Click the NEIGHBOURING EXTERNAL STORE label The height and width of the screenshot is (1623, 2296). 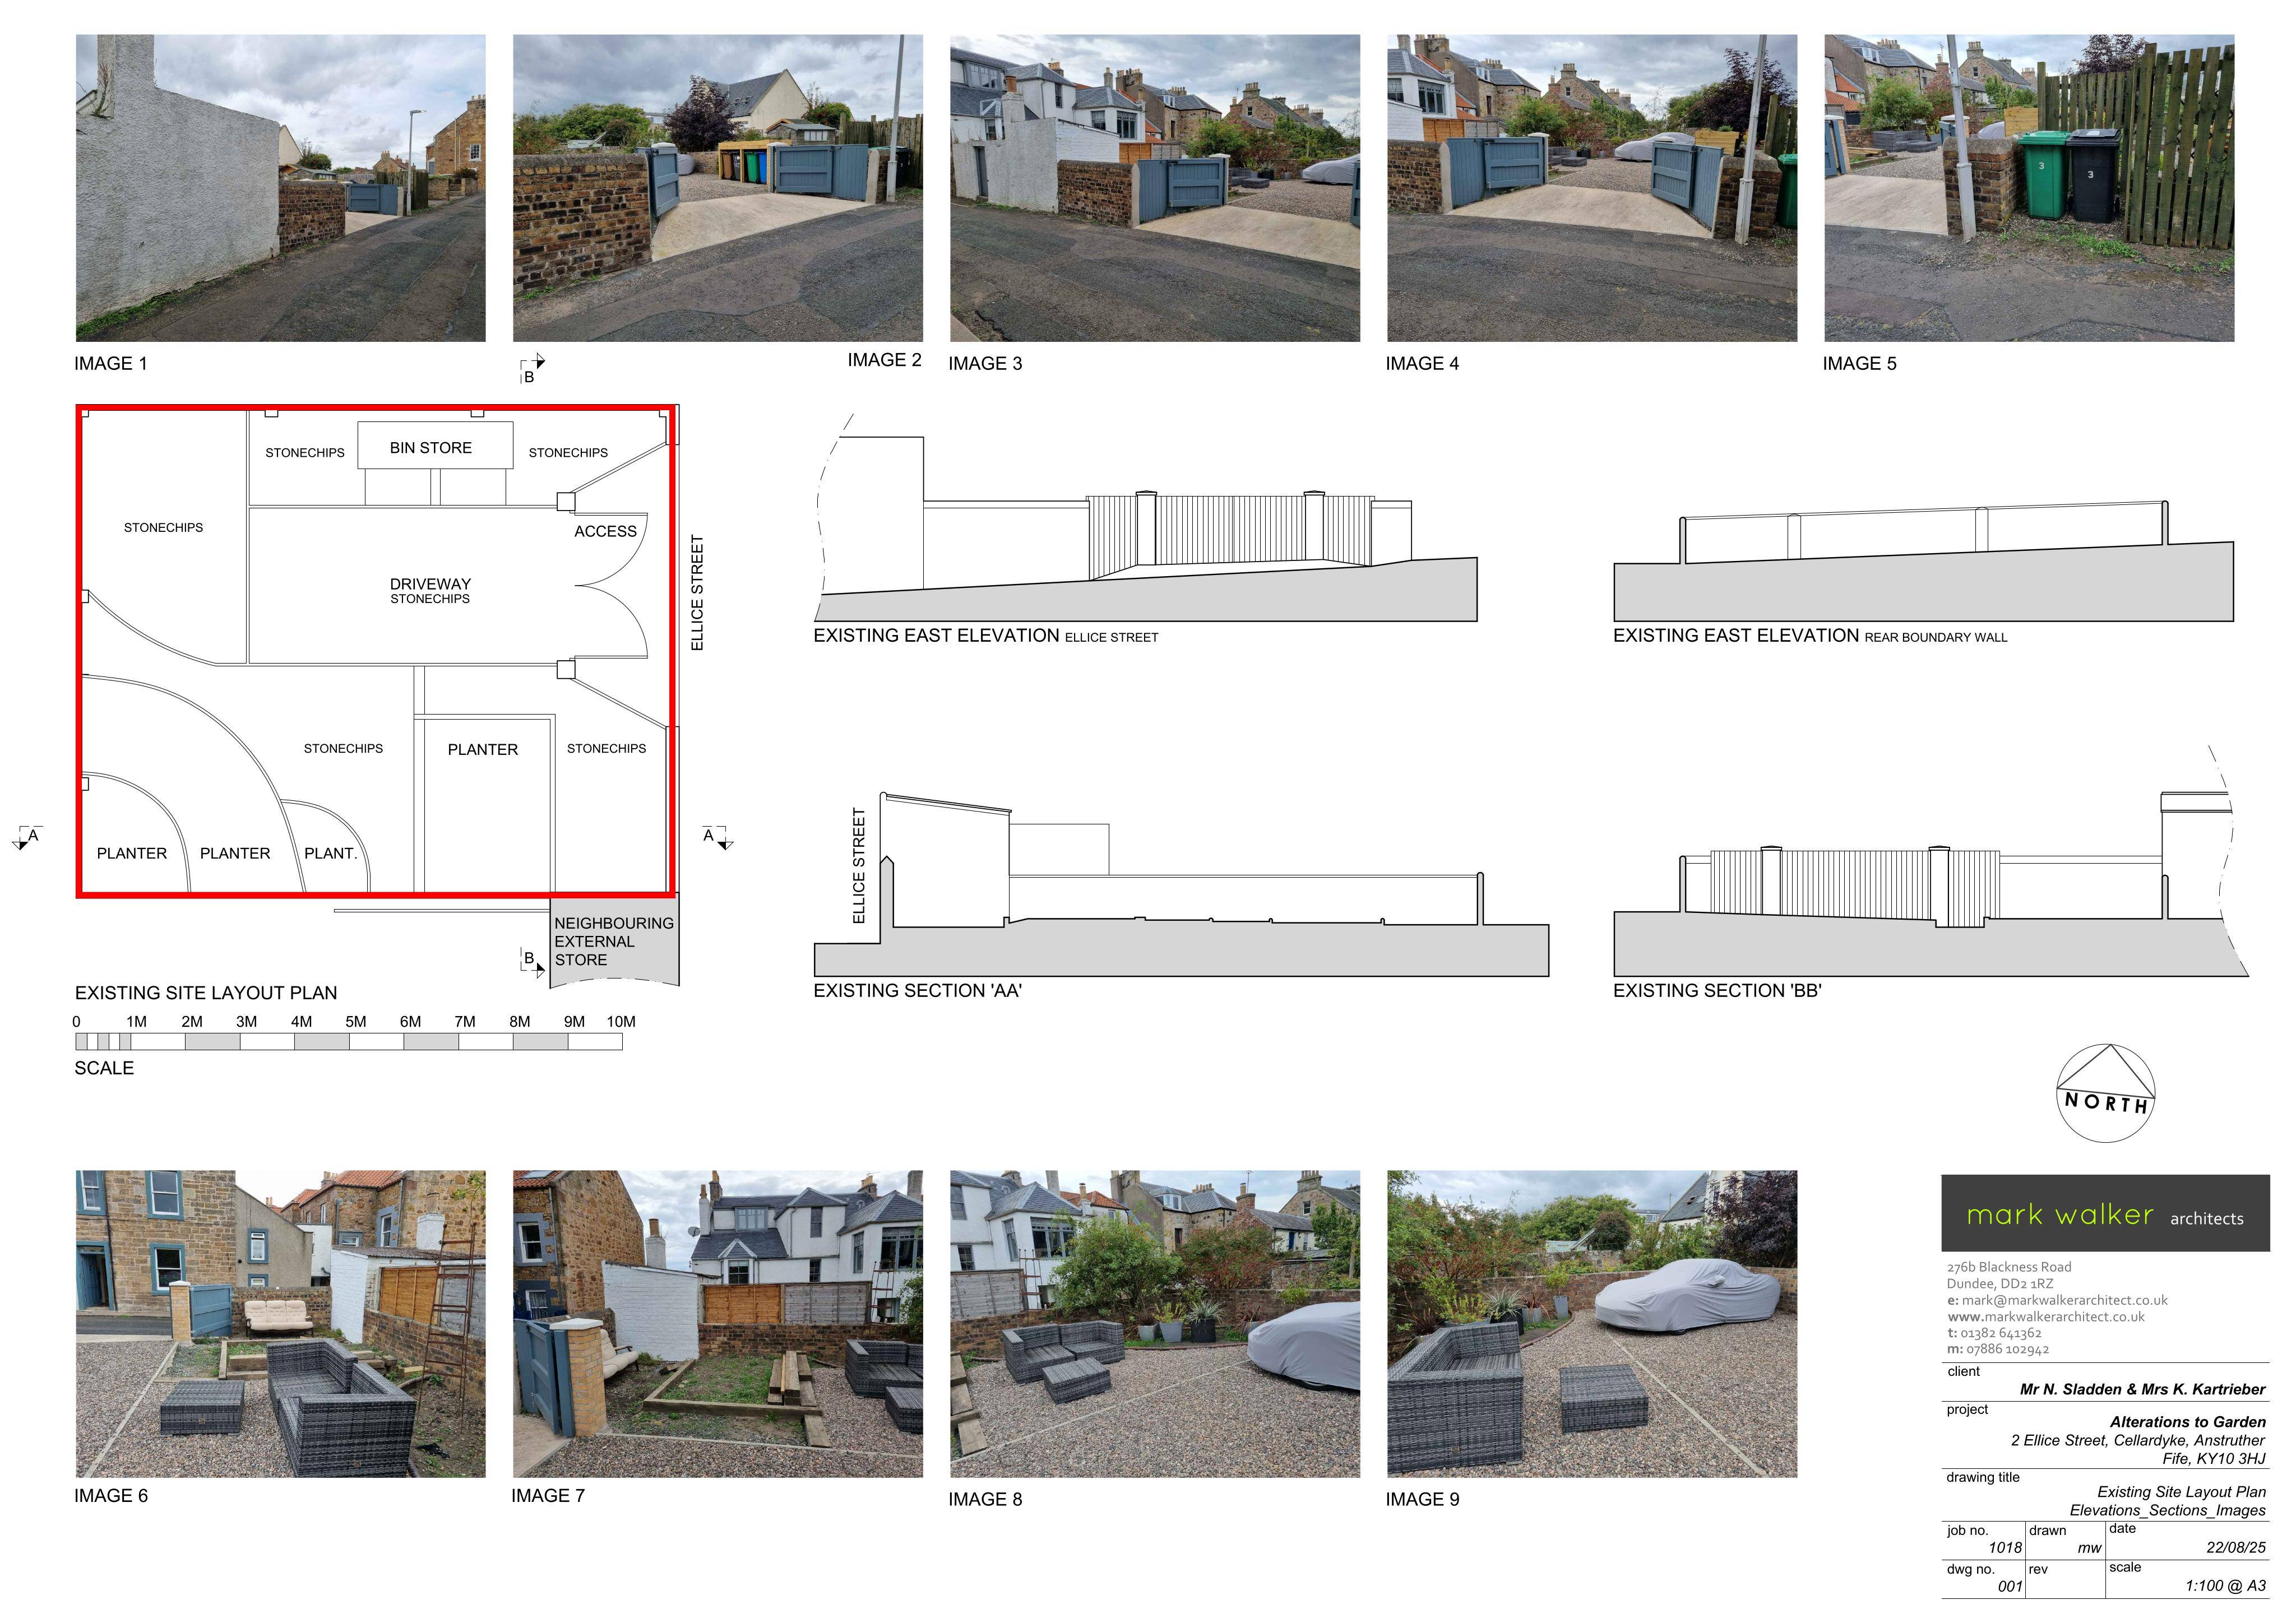(614, 942)
